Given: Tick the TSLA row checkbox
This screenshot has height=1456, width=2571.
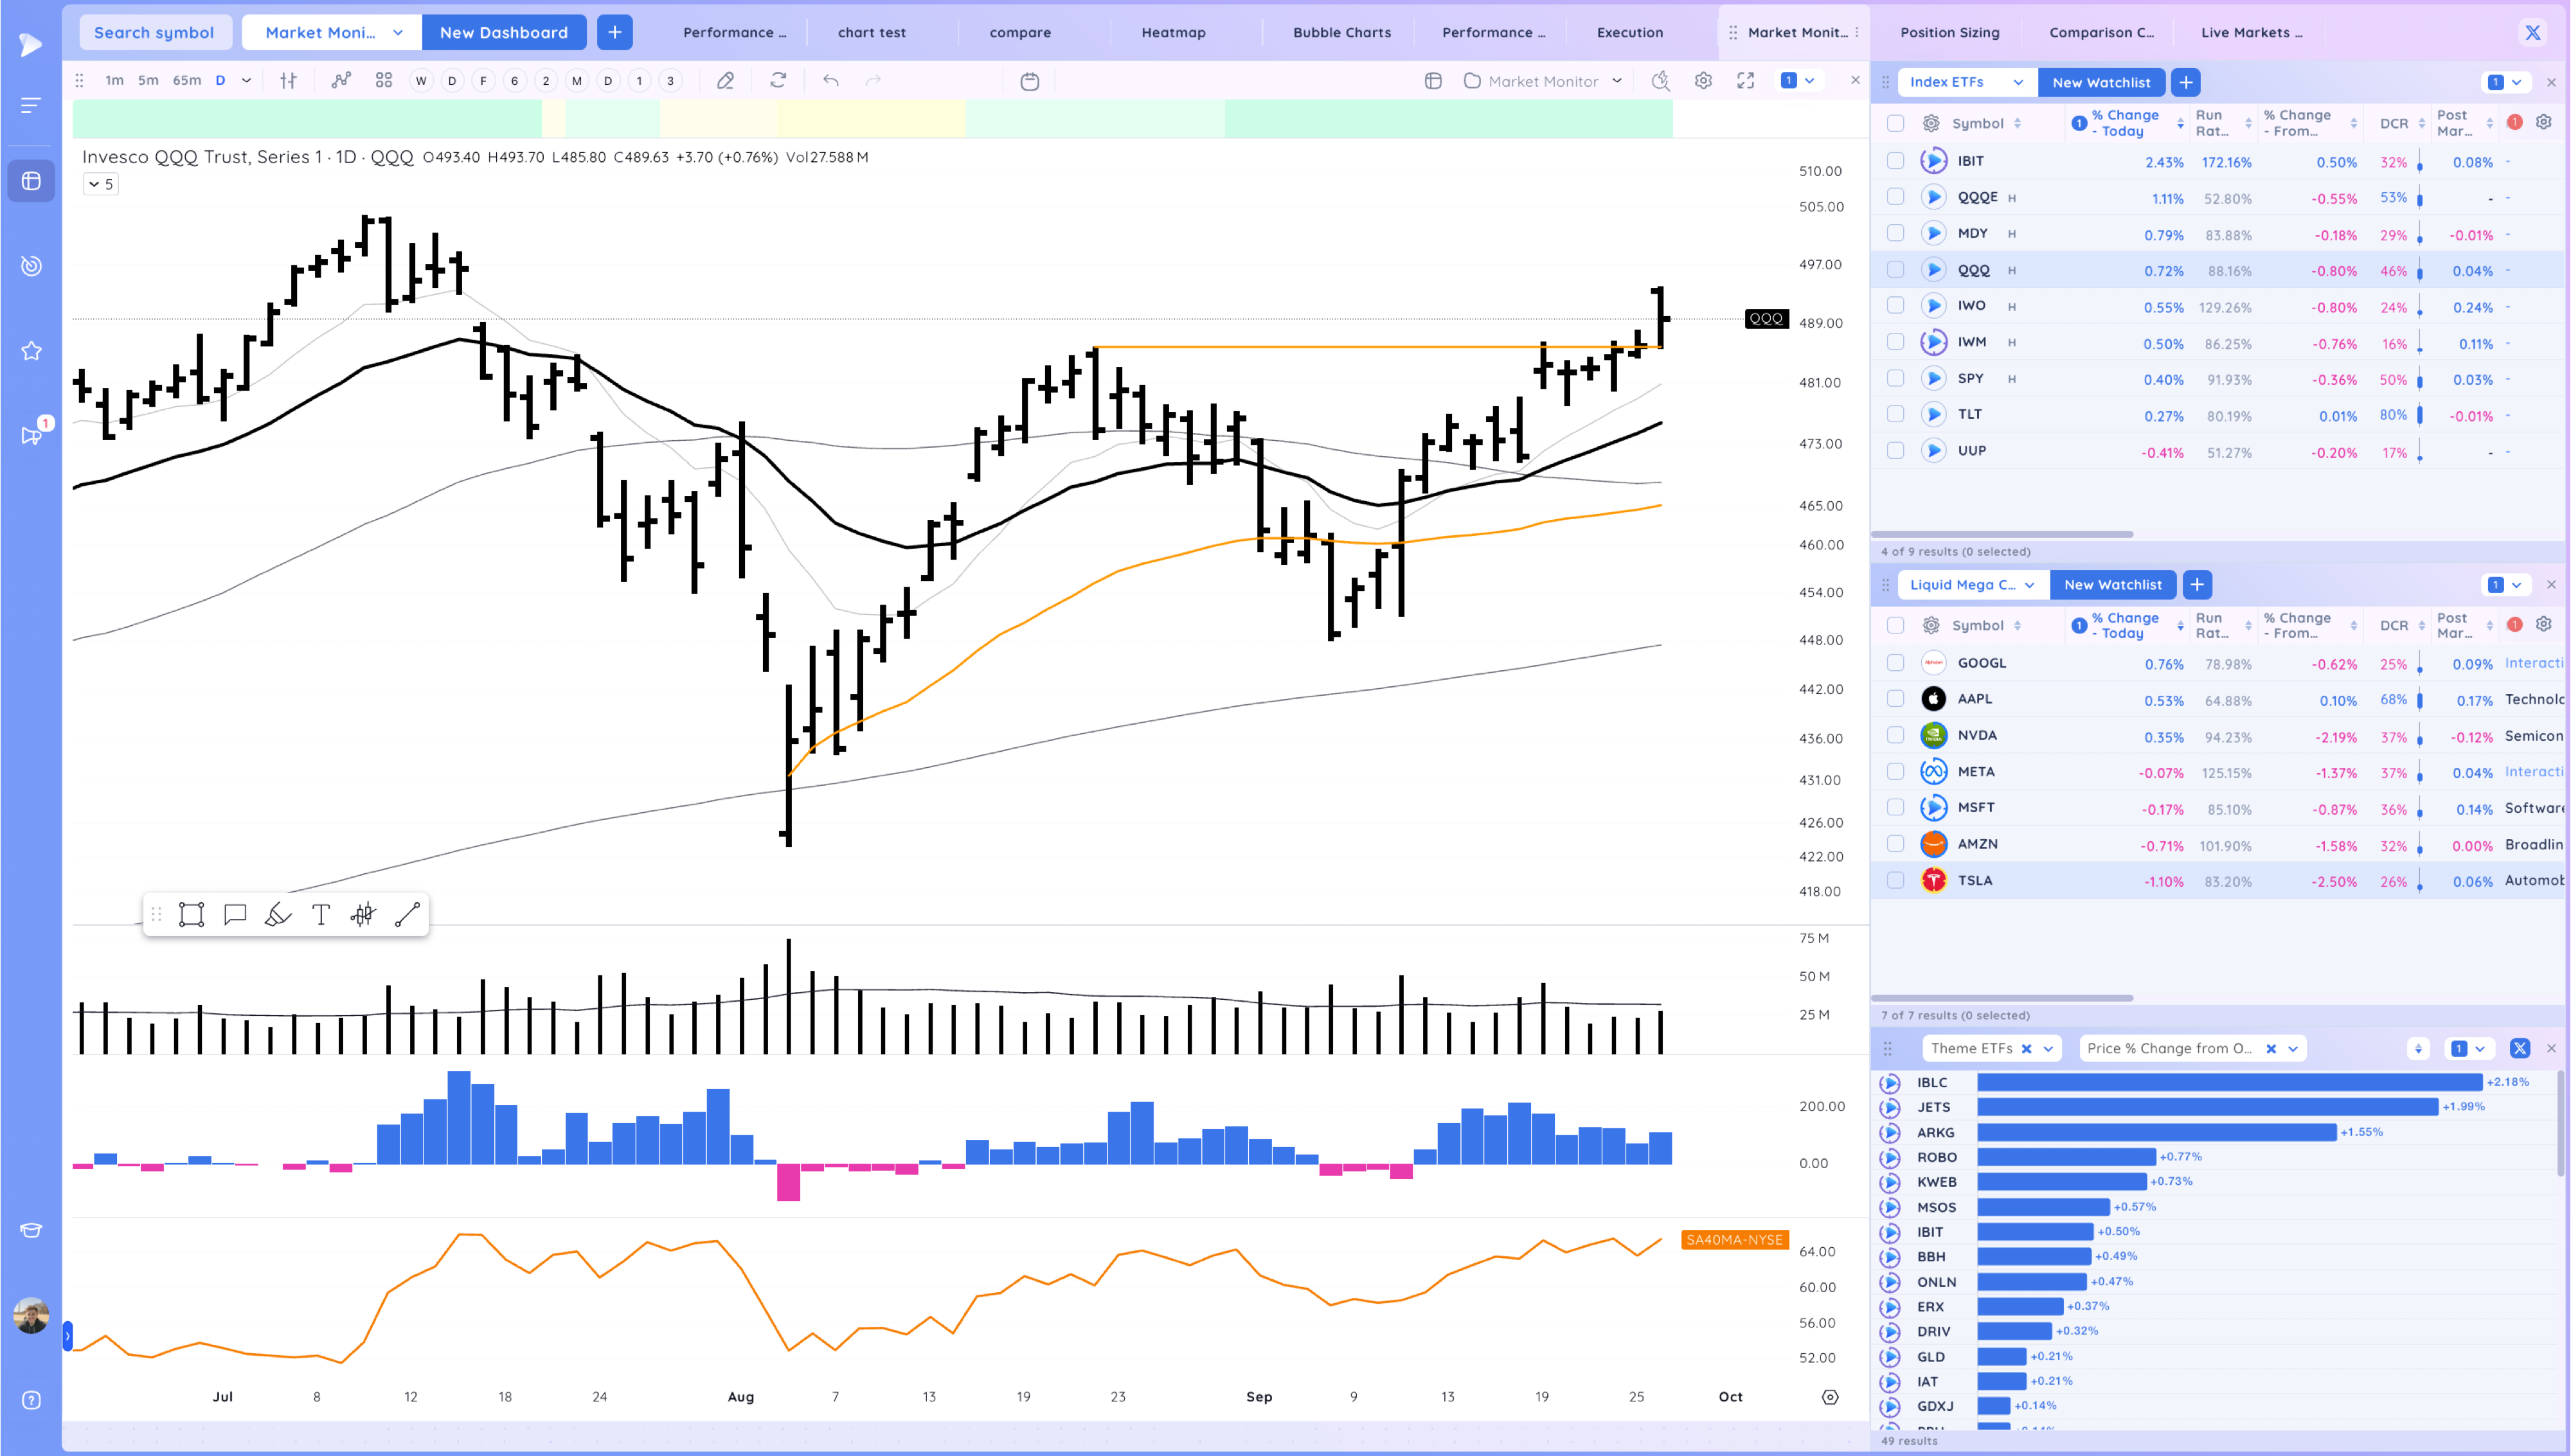Looking at the screenshot, I should [x=1895, y=880].
